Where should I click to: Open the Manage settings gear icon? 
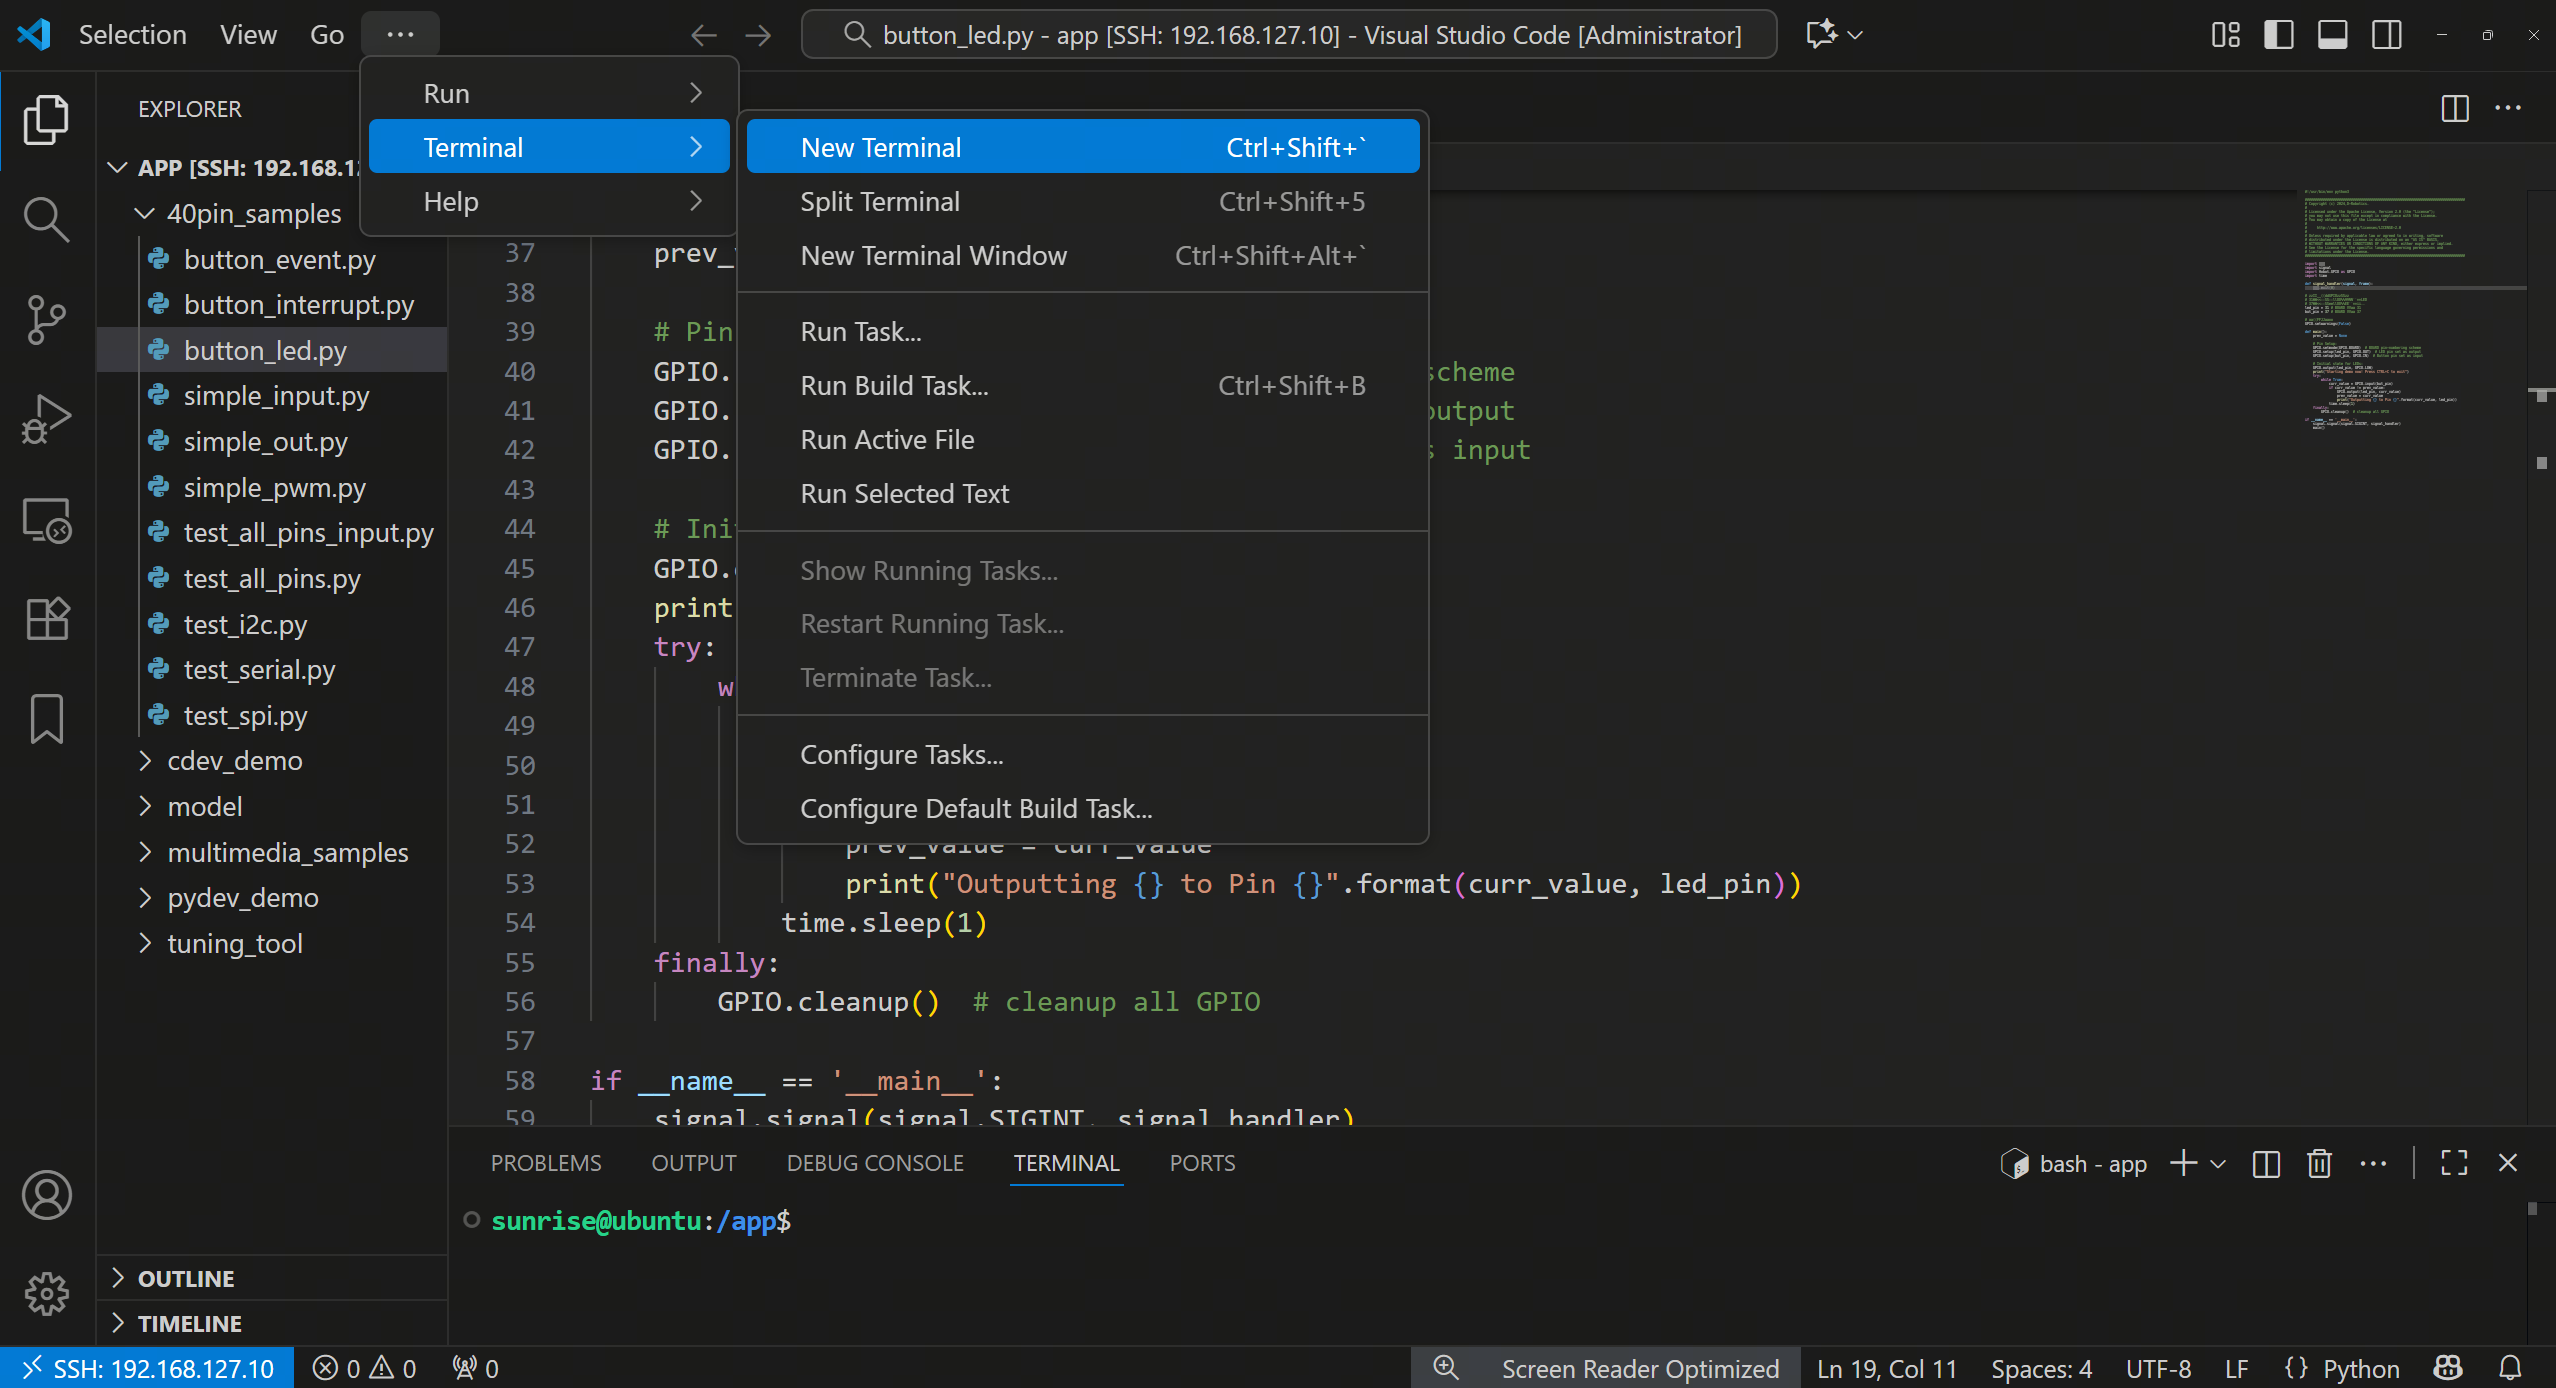[x=47, y=1293]
